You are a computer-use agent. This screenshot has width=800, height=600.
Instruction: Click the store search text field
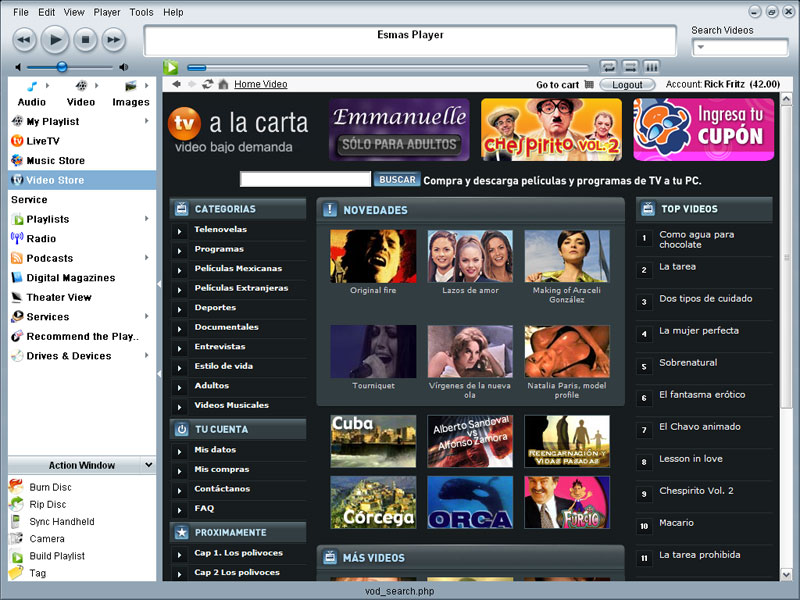click(x=306, y=180)
